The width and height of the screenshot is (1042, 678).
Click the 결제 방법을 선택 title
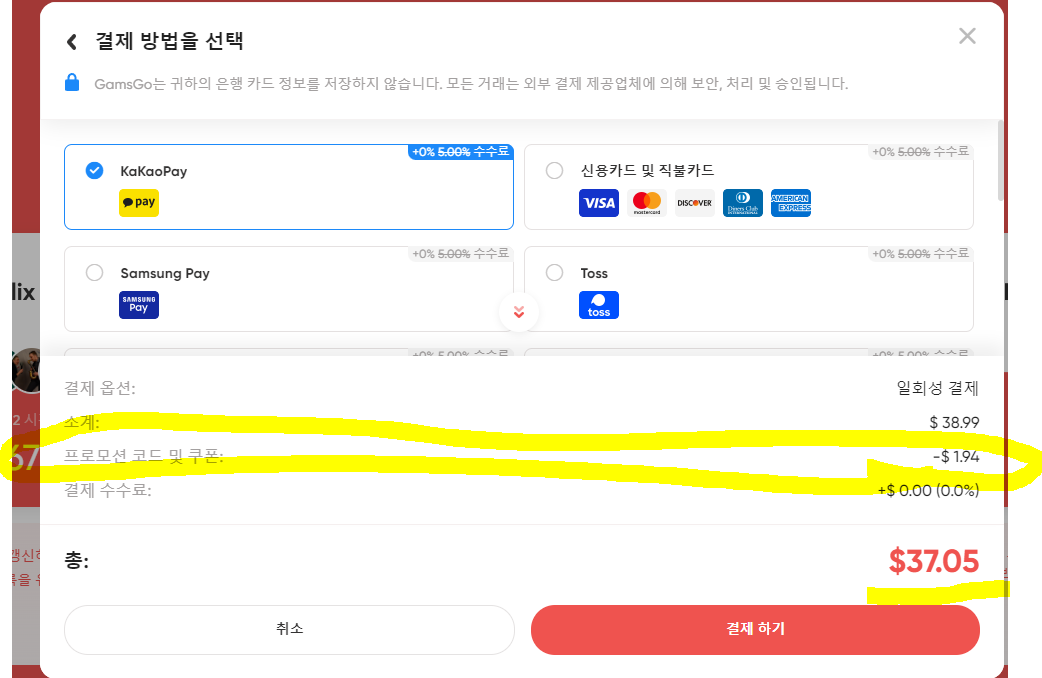[169, 41]
